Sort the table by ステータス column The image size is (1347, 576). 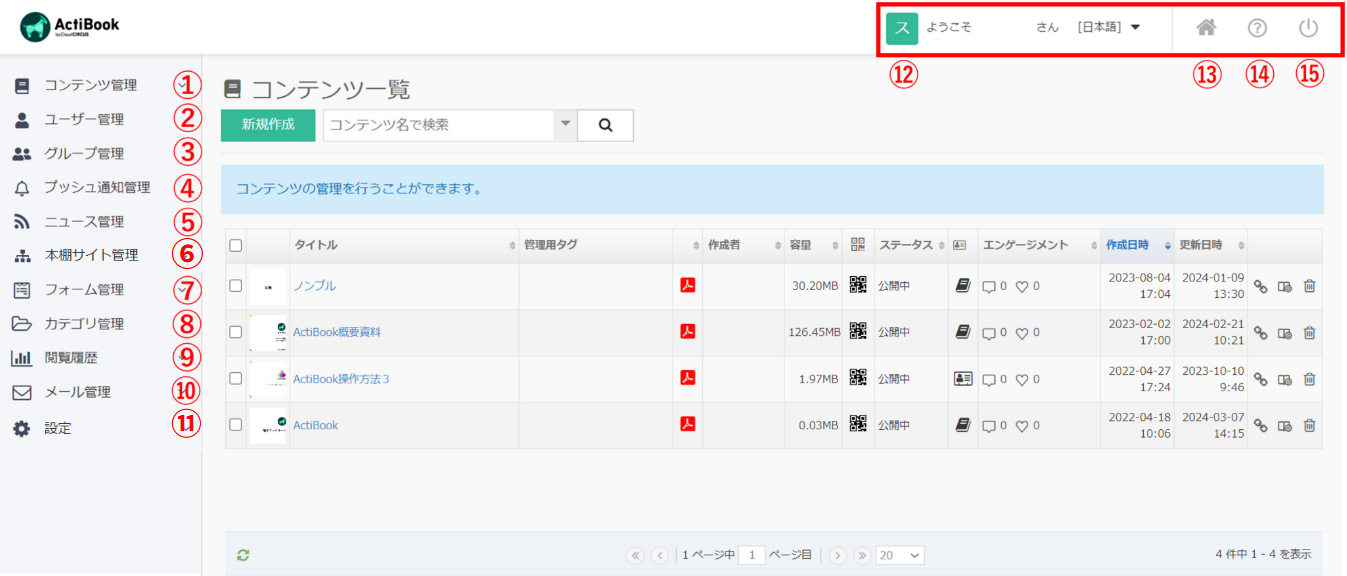tap(911, 245)
